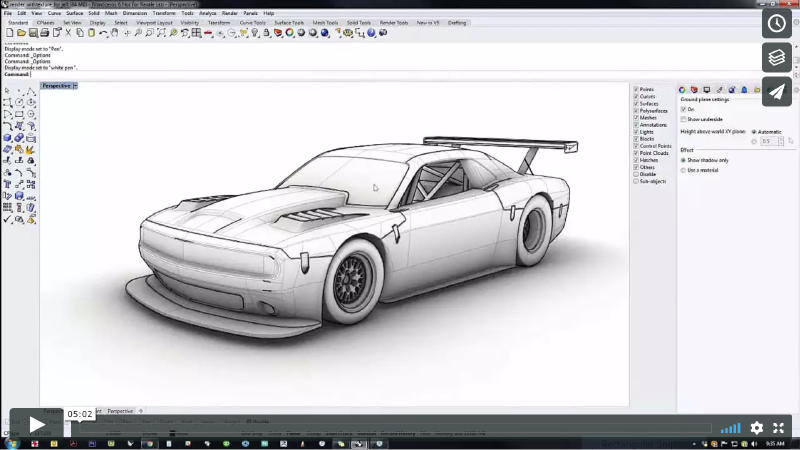Adjust the video volume bars
The image size is (800, 450).
point(730,428)
